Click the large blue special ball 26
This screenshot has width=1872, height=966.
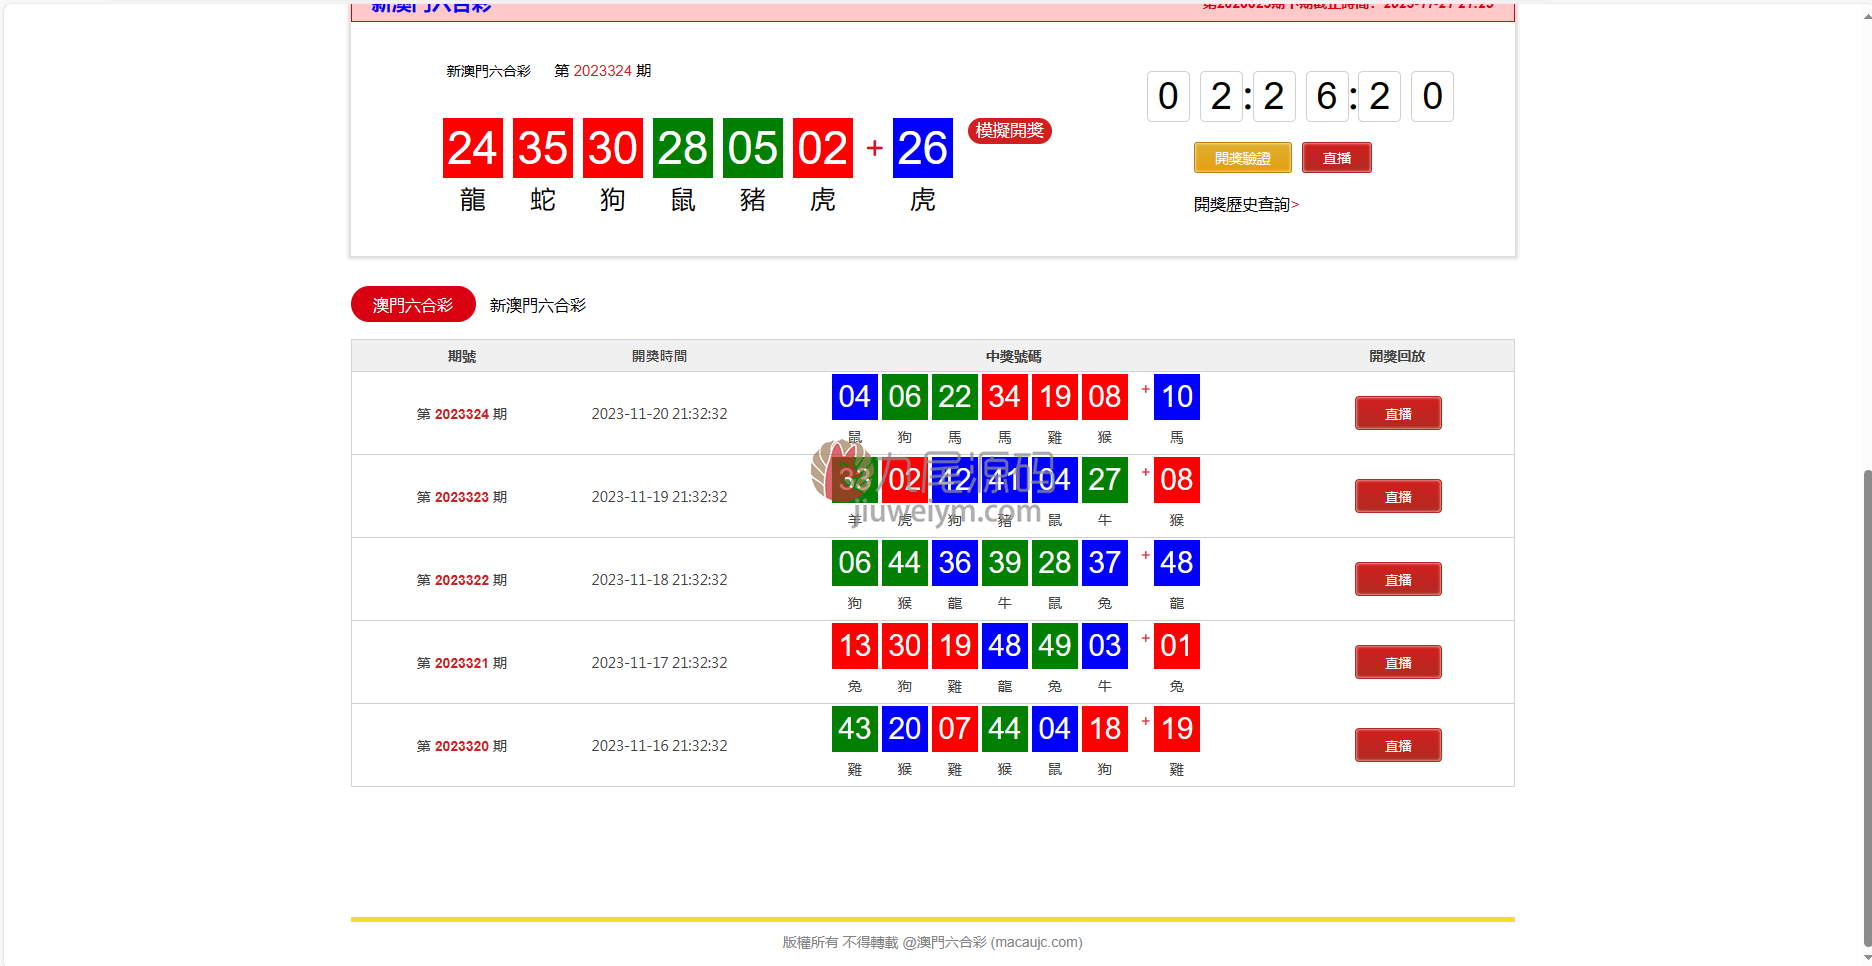pos(923,148)
